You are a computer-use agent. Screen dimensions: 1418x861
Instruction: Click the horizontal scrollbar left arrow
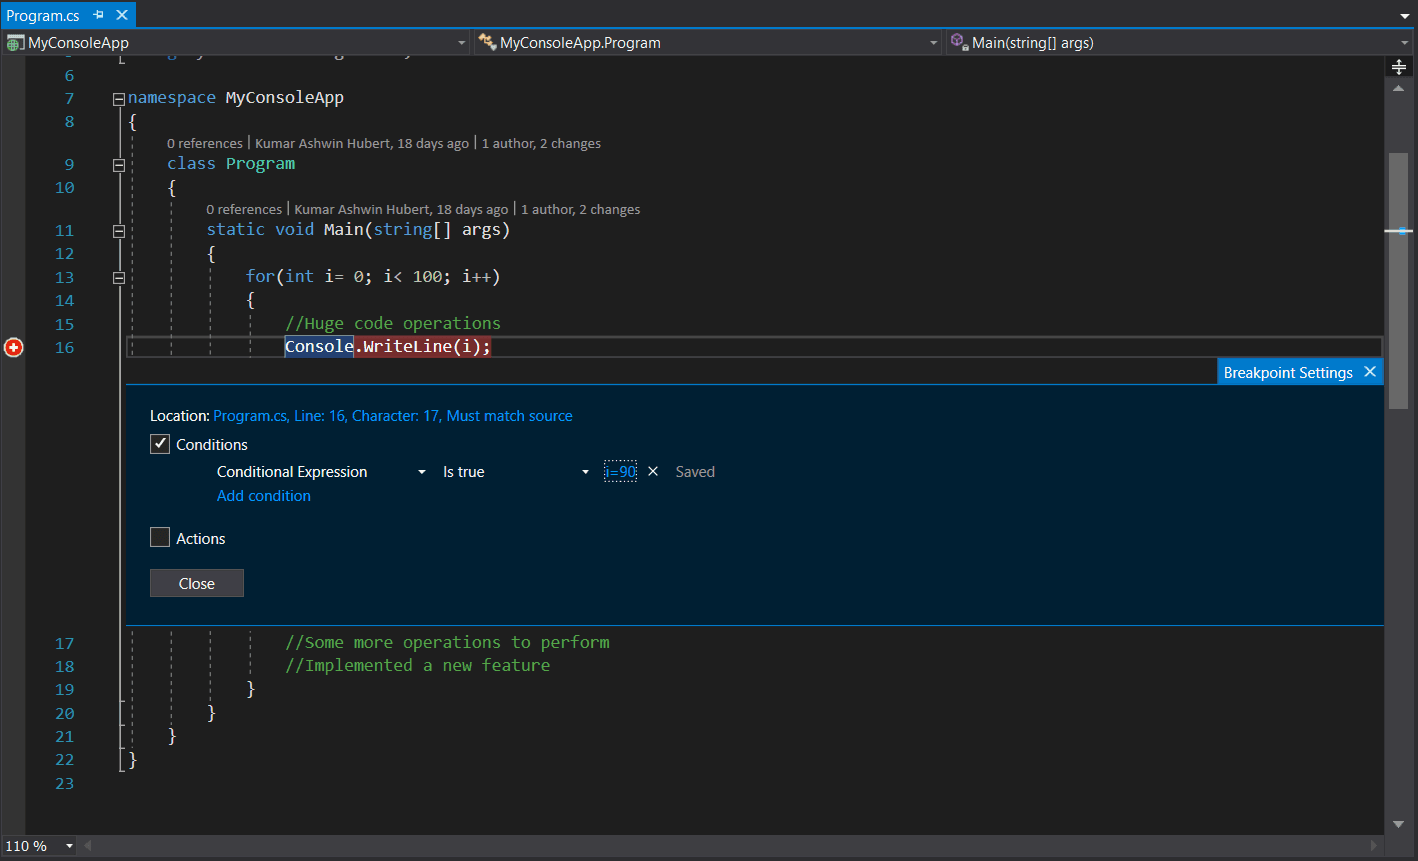point(88,846)
